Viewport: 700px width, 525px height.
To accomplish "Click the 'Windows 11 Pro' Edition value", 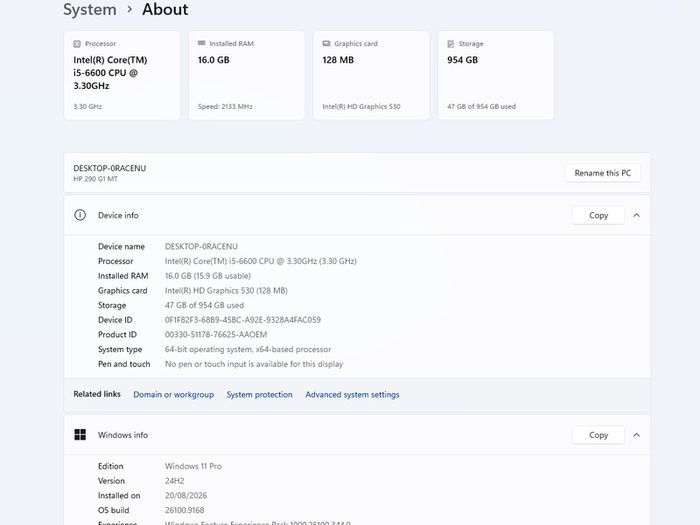I will click(x=193, y=466).
